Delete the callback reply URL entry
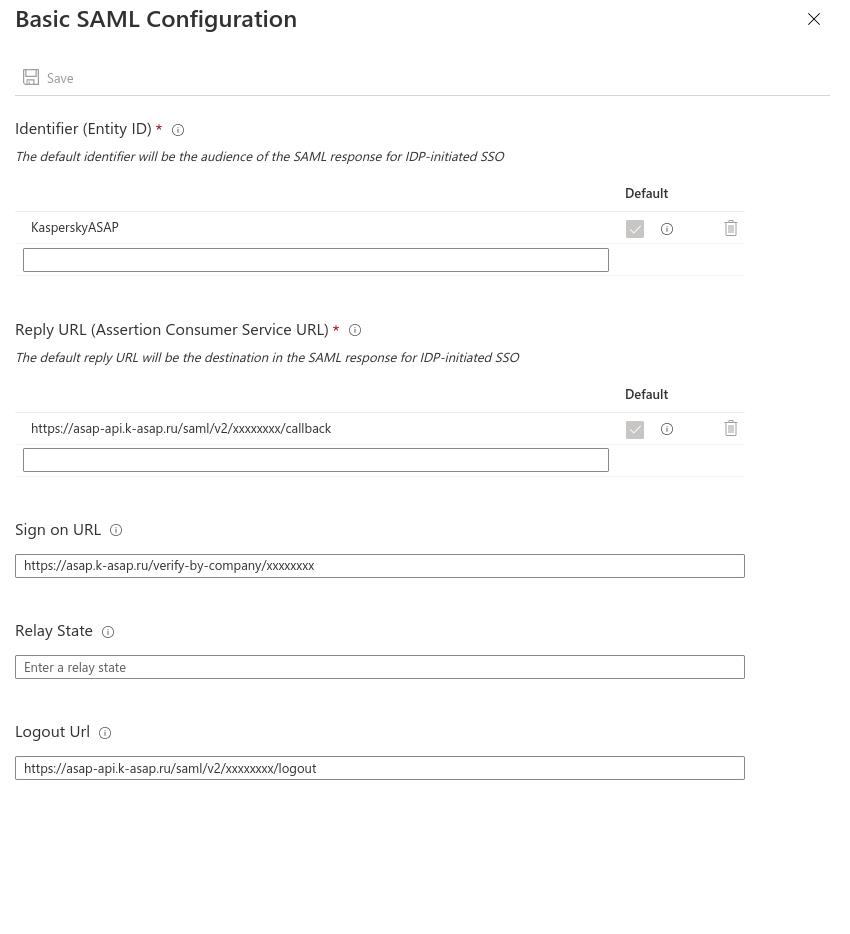850x934 pixels. tap(731, 429)
